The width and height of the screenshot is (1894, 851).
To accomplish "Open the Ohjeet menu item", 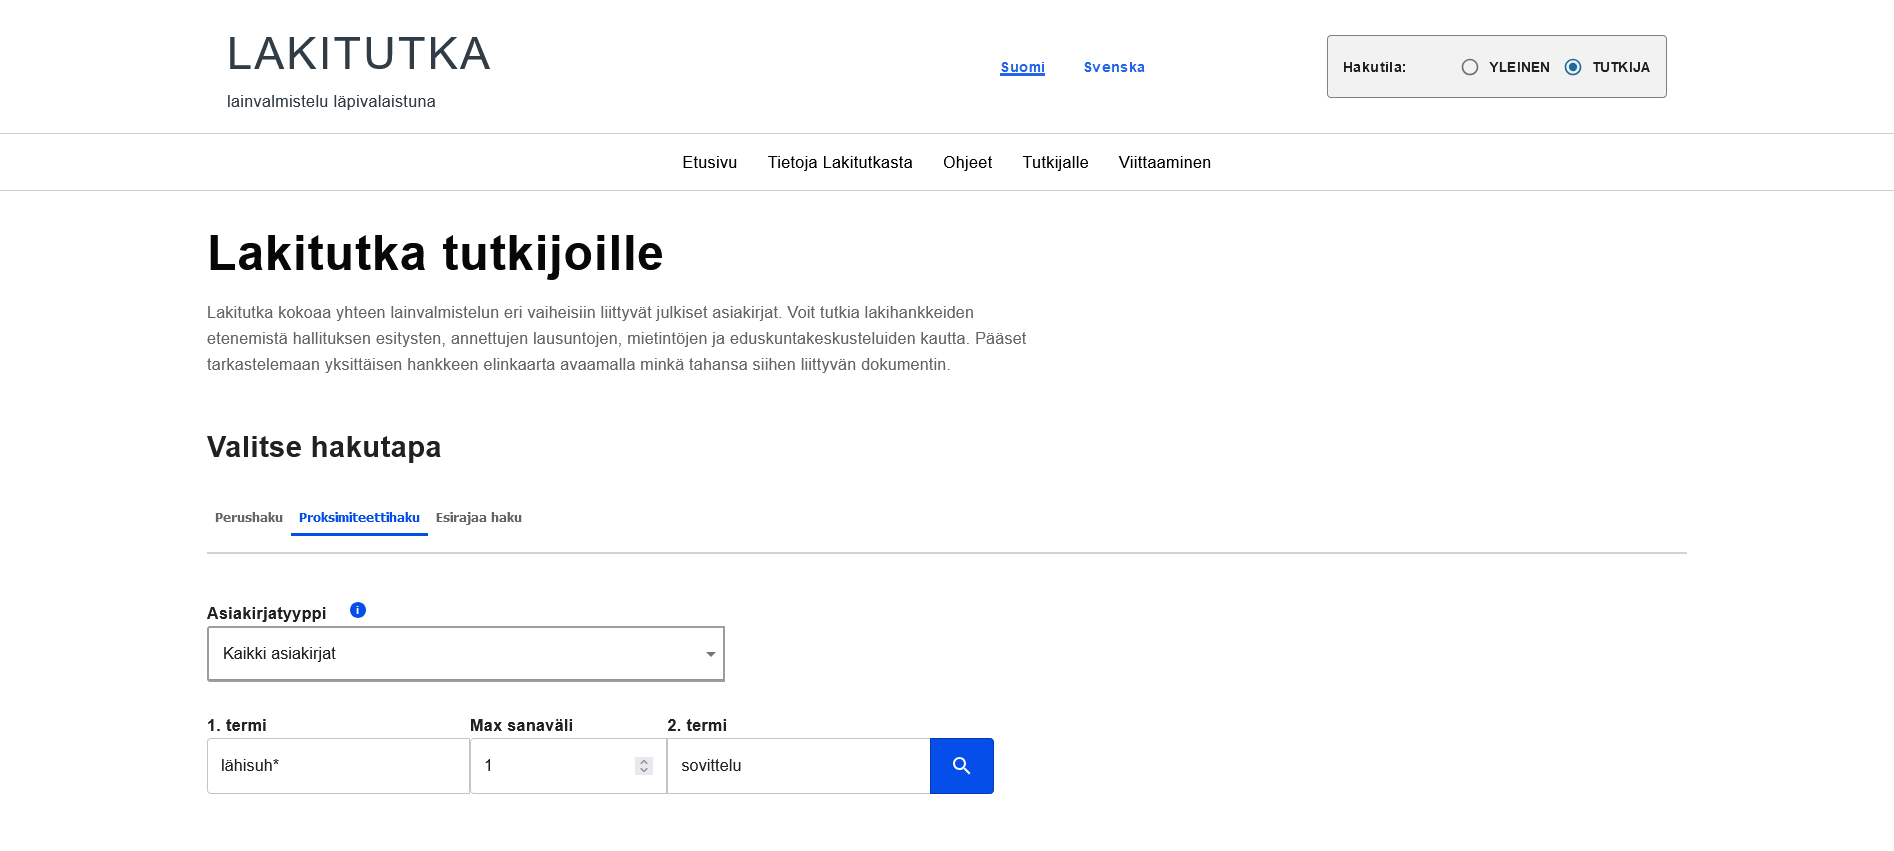I will pyautogui.click(x=967, y=163).
